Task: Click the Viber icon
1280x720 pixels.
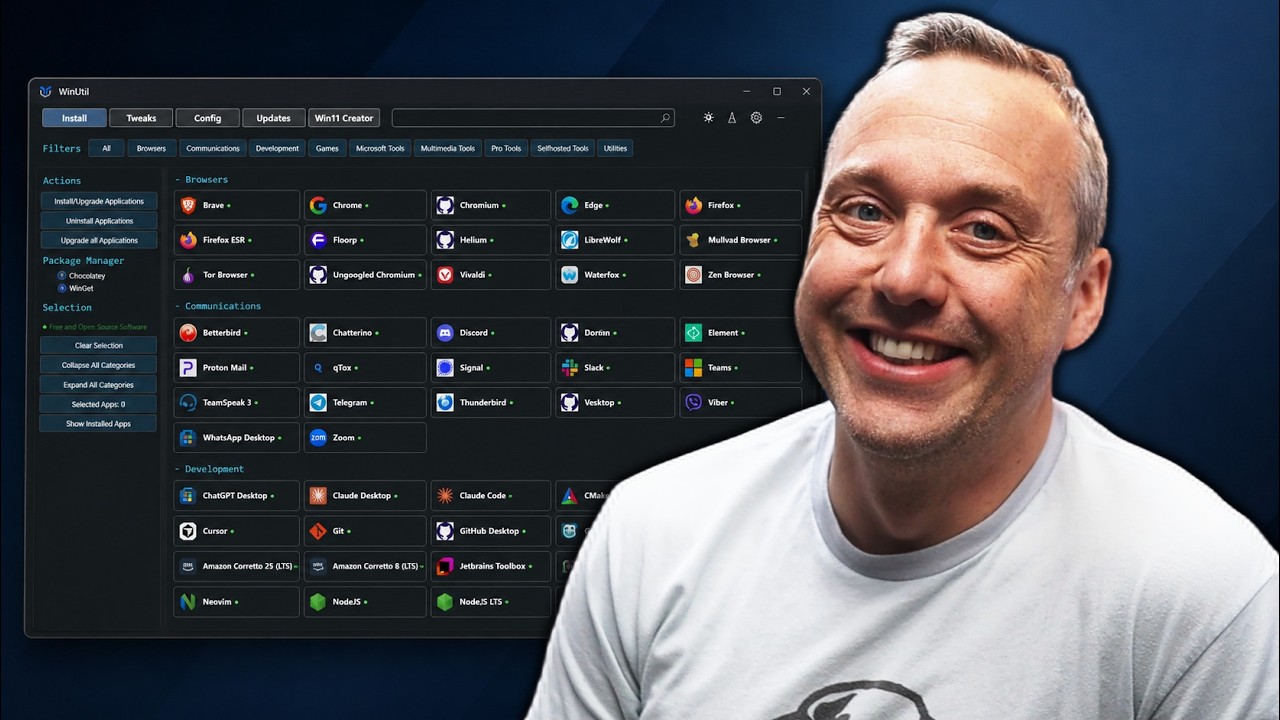Action: click(x=693, y=403)
